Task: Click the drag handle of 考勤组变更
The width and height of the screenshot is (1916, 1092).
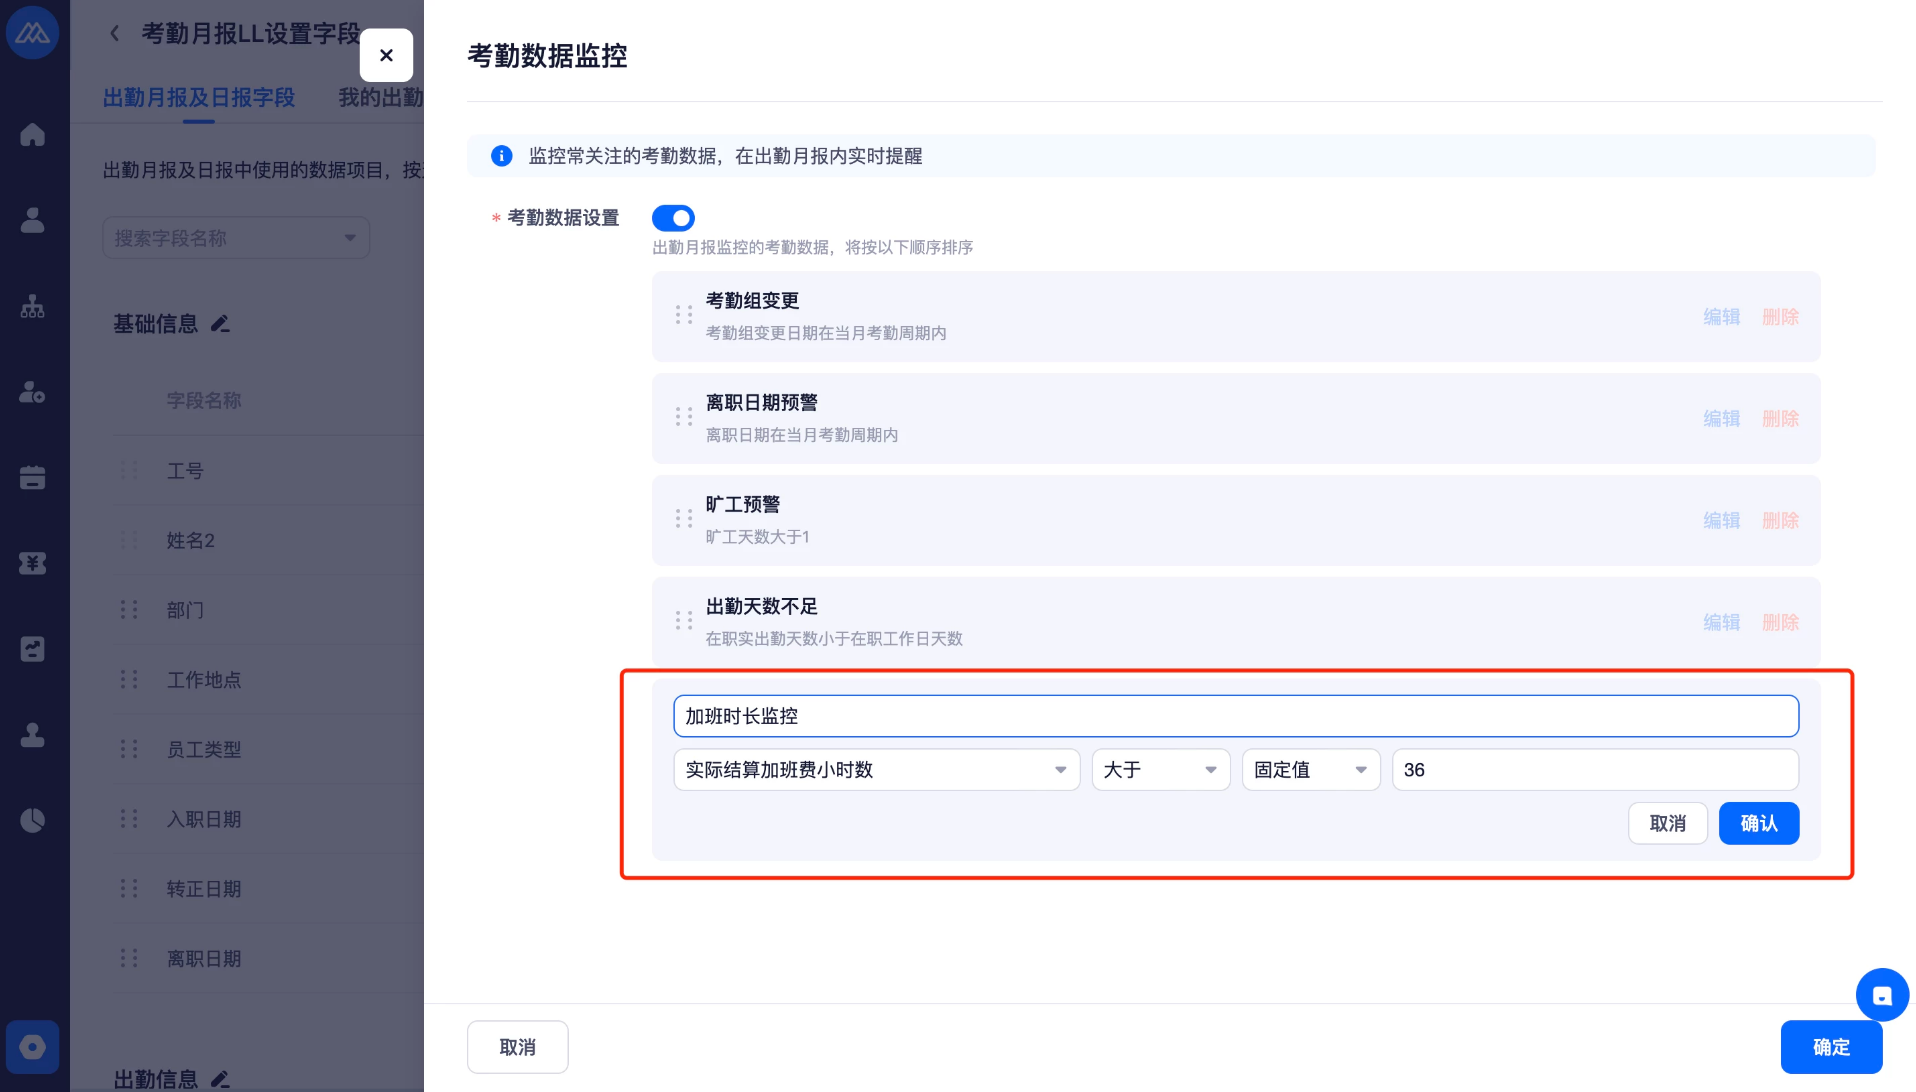Action: [684, 315]
